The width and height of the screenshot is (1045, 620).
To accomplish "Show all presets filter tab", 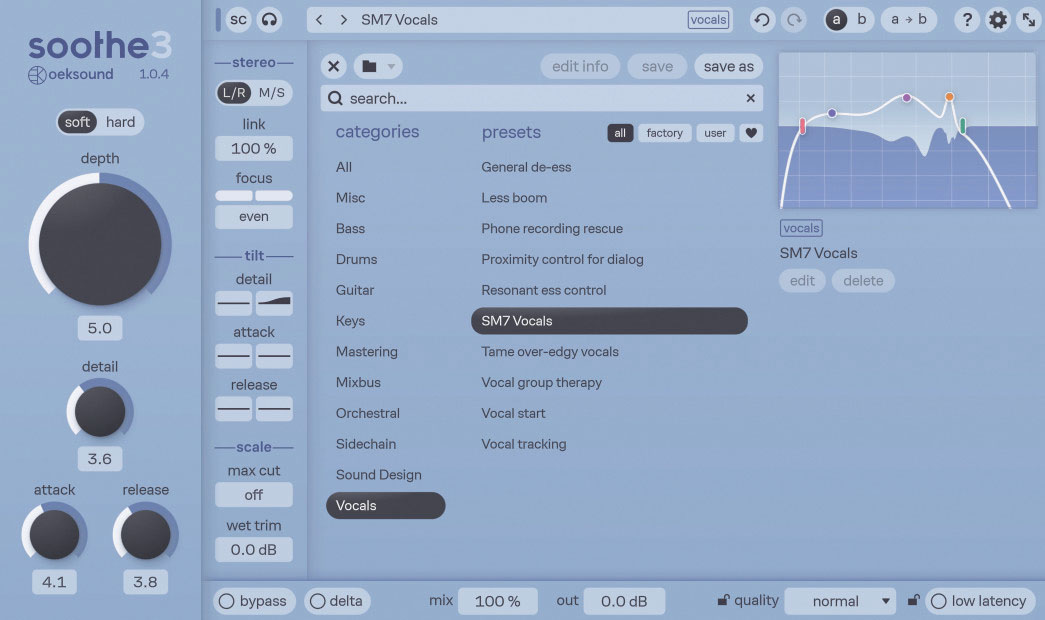I will coord(620,133).
